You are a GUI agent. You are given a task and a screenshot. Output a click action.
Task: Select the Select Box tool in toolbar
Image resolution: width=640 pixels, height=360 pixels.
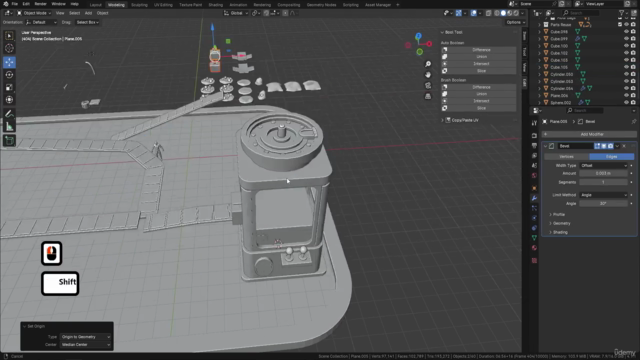coord(9,36)
